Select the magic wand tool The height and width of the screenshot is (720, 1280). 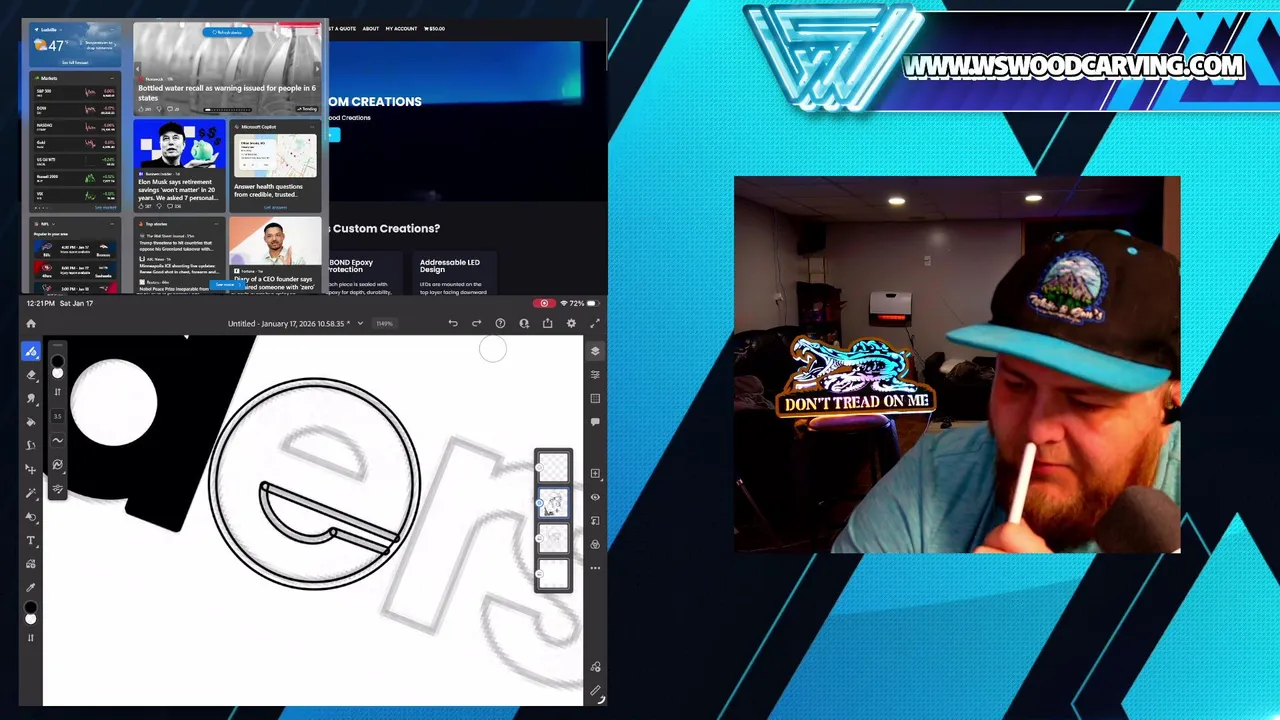click(x=31, y=493)
